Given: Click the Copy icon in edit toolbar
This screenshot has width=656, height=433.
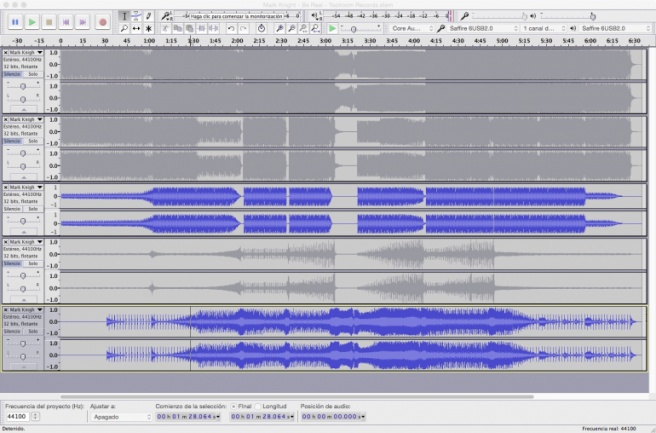Looking at the screenshot, I should (x=177, y=28).
